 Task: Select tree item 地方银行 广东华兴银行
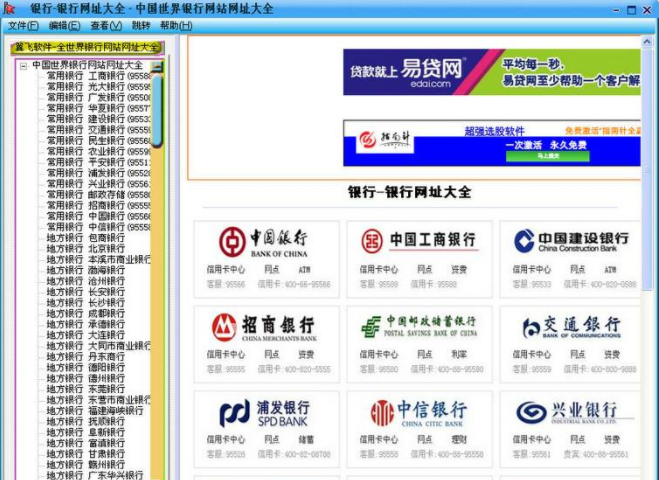point(95,475)
